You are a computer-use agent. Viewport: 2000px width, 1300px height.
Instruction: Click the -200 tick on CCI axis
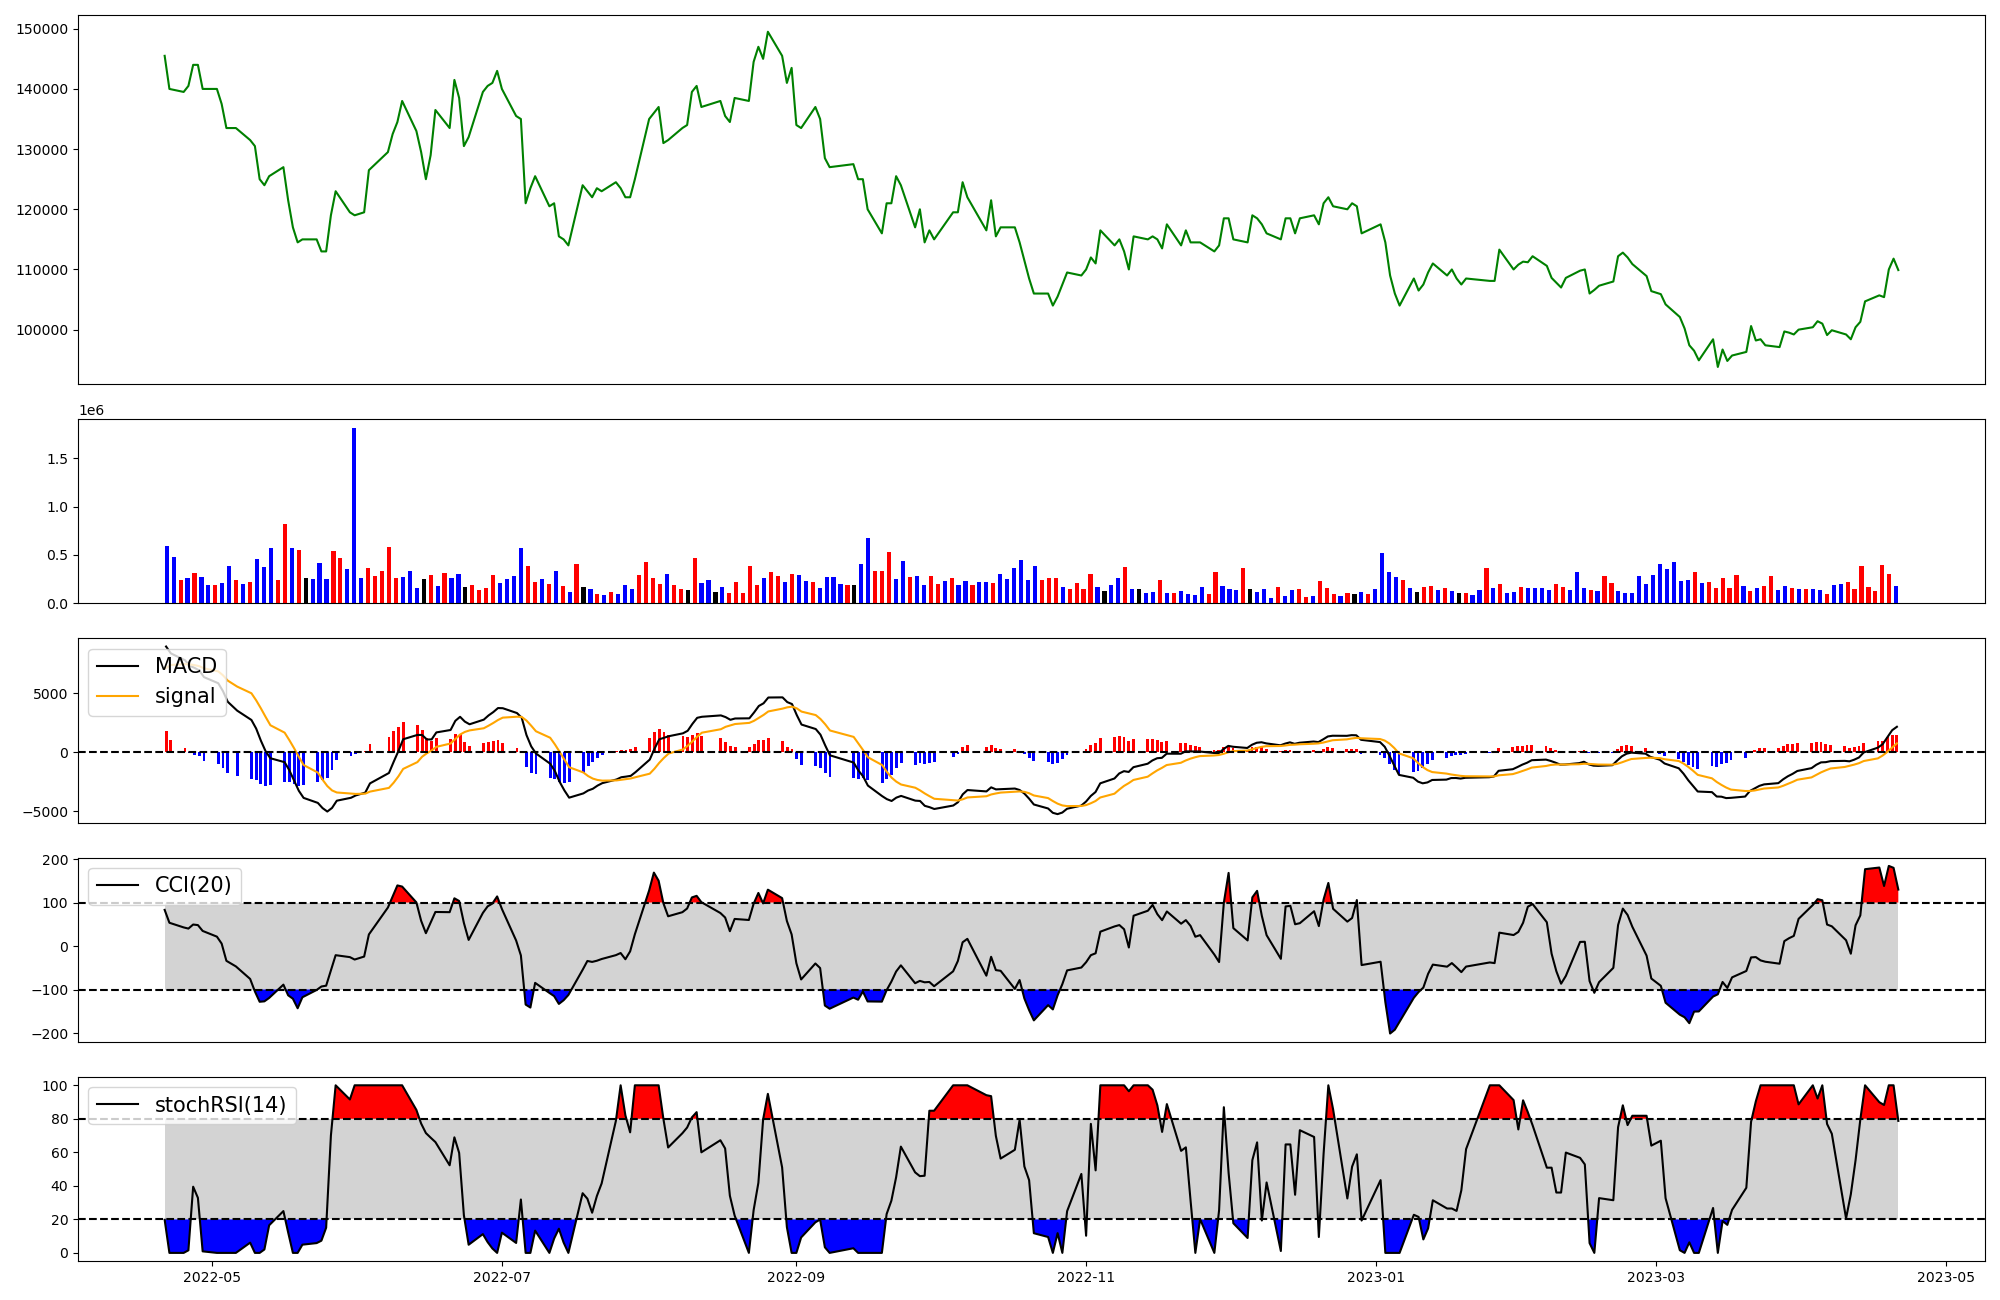click(x=49, y=1034)
